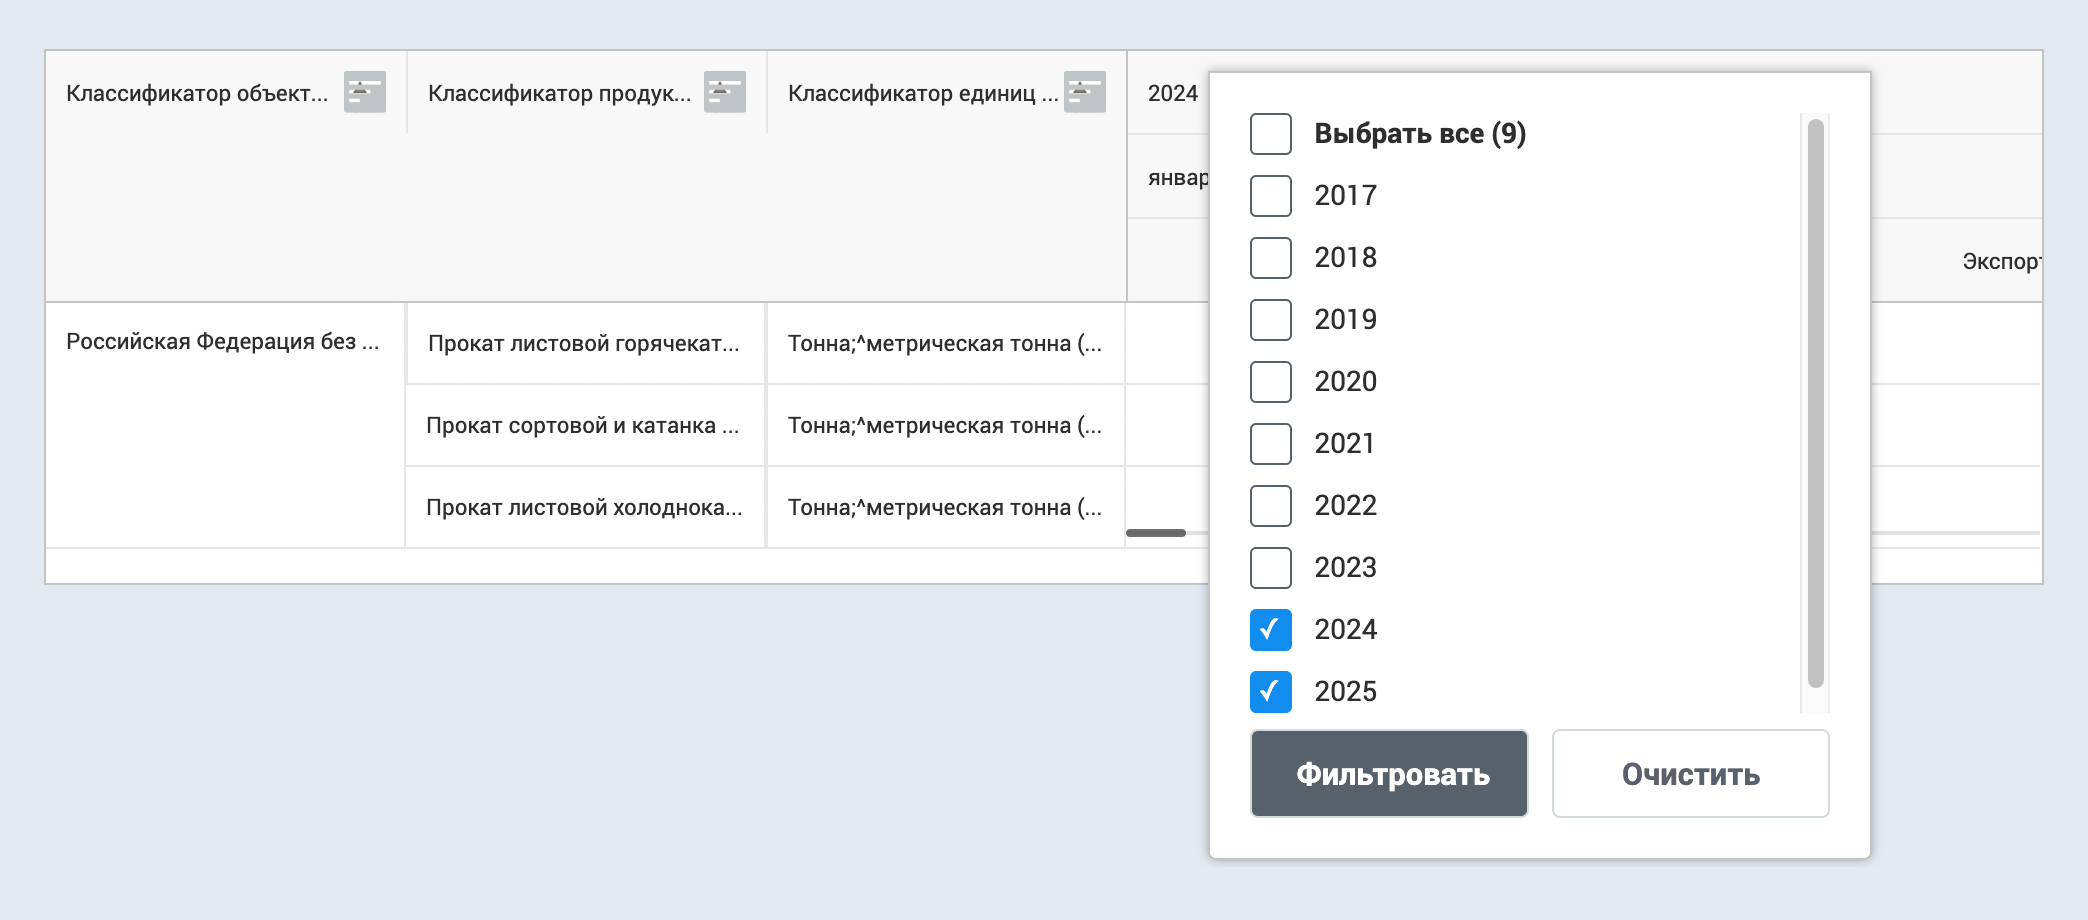This screenshot has width=2088, height=920.
Task: Select year 2022 in filter list
Action: tap(1270, 506)
